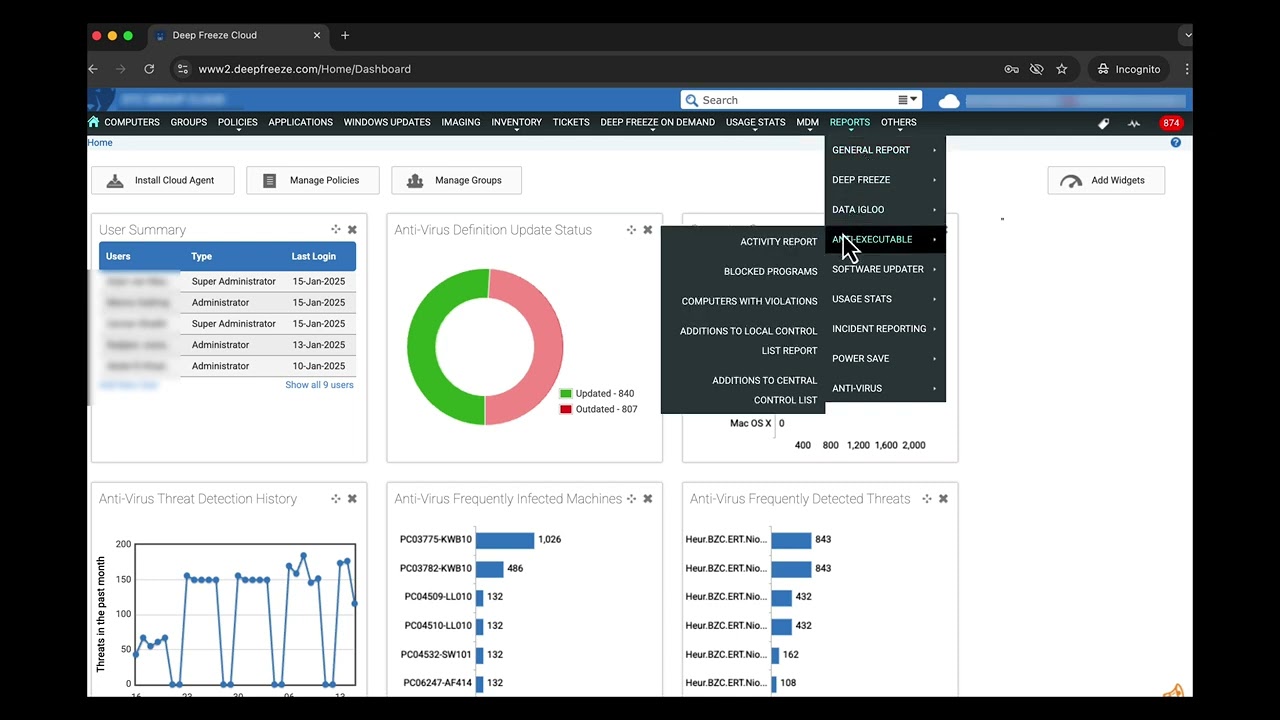Open site information icon in address bar
This screenshot has height=720, width=1280.
pos(182,69)
